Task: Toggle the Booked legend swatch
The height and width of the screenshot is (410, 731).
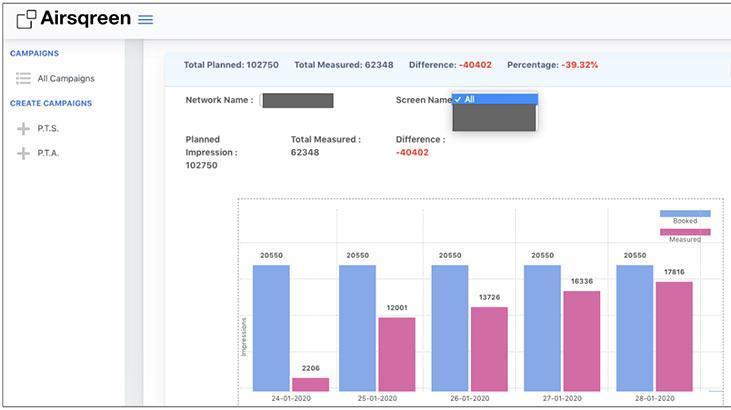Action: coord(685,213)
